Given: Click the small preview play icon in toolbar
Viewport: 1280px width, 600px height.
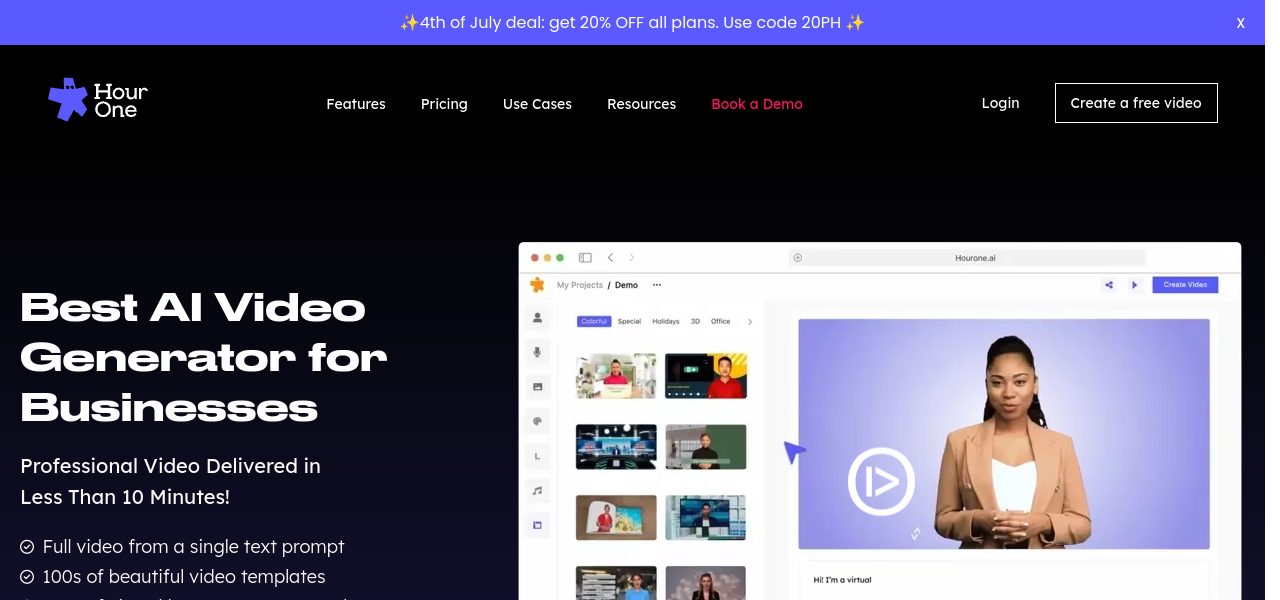Looking at the screenshot, I should pos(1135,285).
